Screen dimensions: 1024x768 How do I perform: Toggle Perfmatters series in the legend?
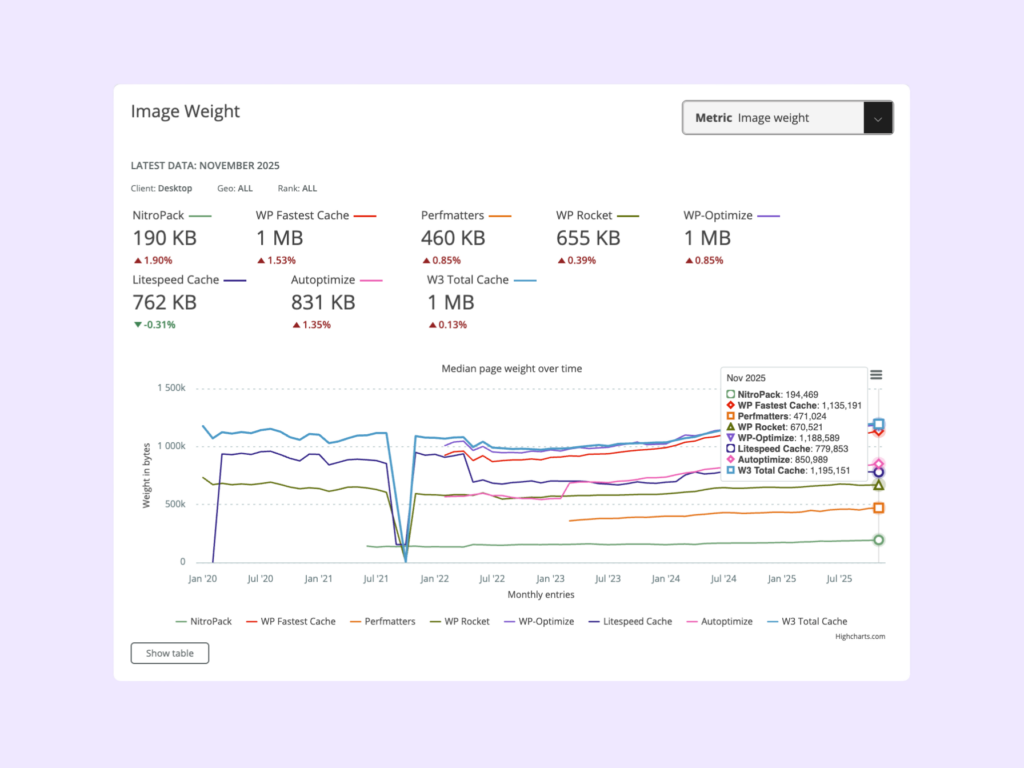pyautogui.click(x=383, y=622)
